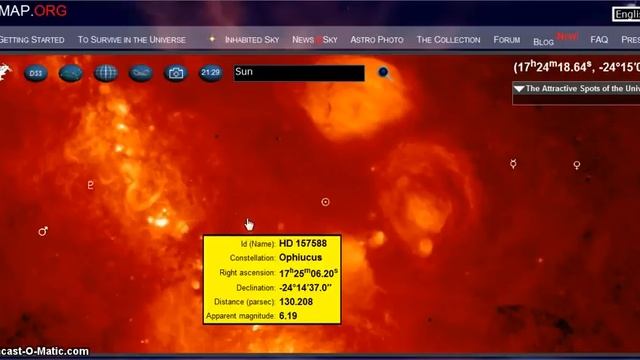Viewport: 640px width, 360px height.
Task: Select the Mercury symbol on the sky map
Action: (x=513, y=164)
